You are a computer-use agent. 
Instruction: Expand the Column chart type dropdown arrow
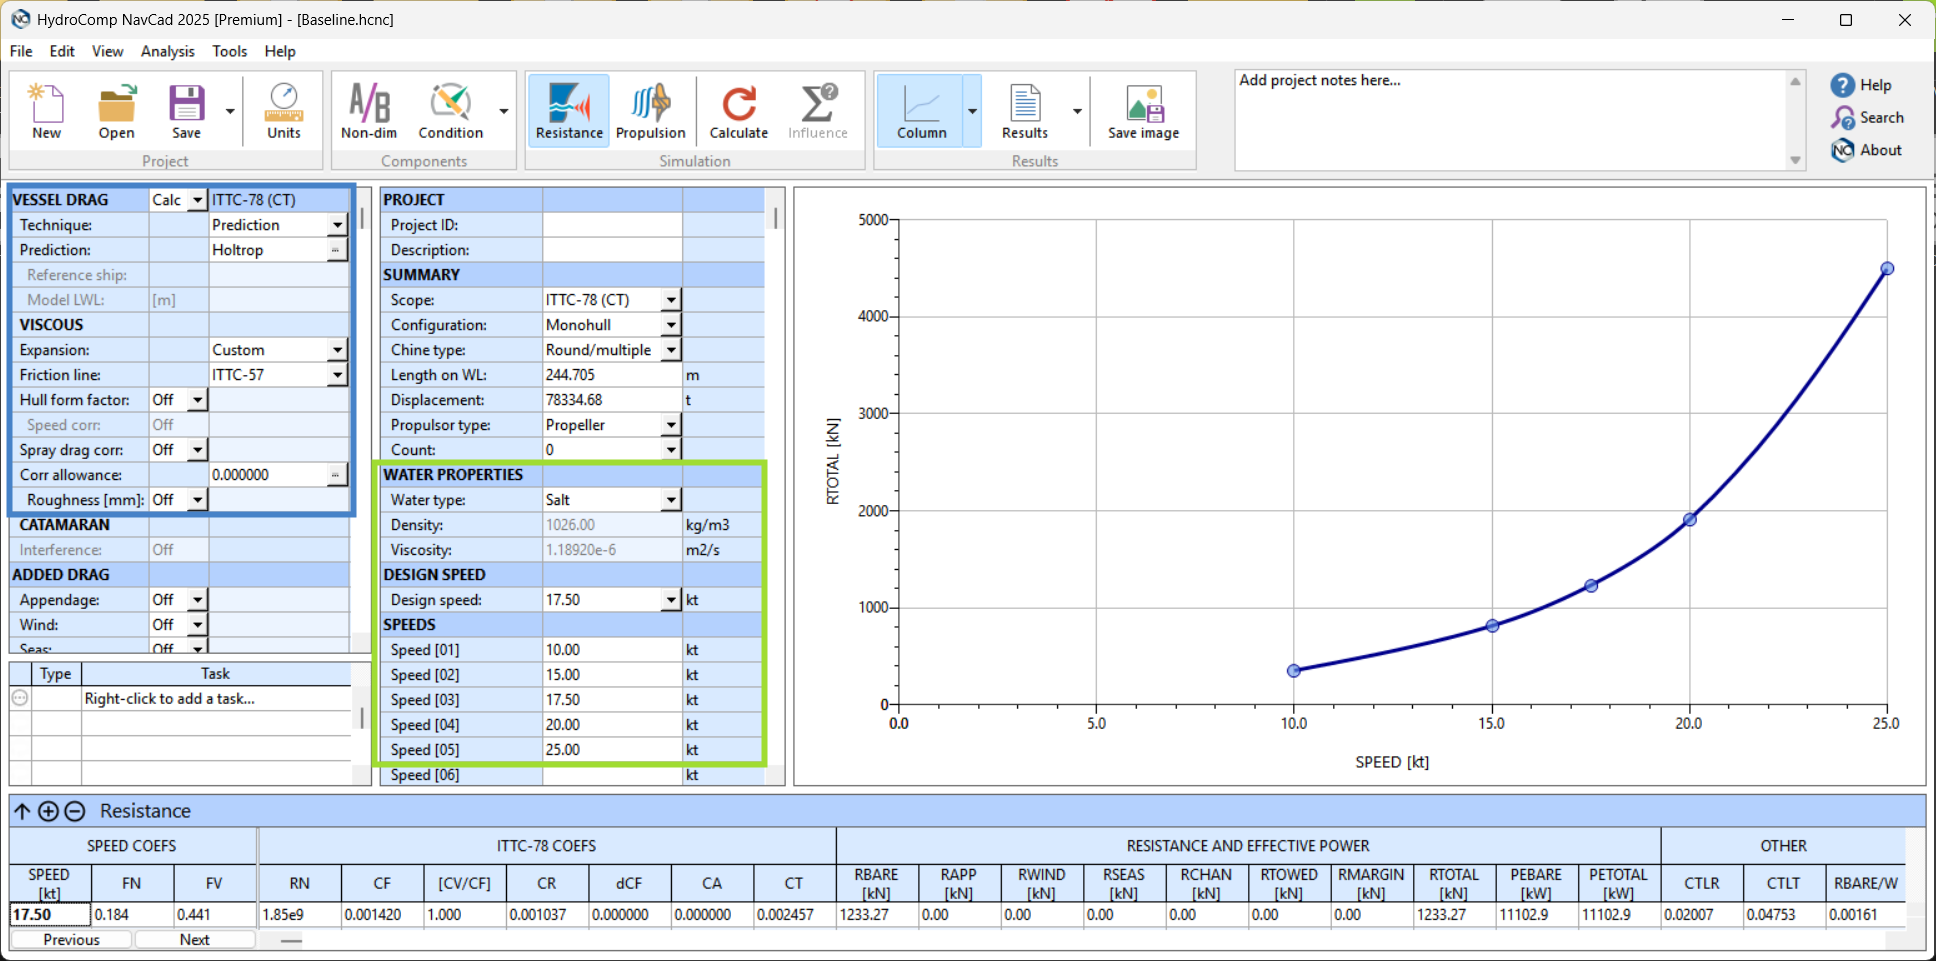tap(972, 111)
